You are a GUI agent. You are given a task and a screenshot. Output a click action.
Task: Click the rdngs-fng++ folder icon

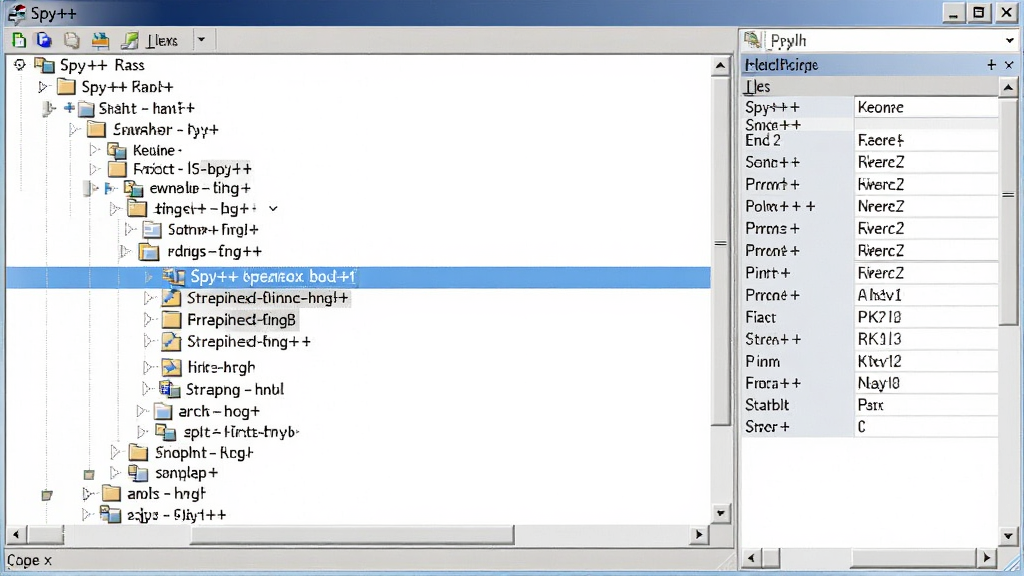pos(149,251)
